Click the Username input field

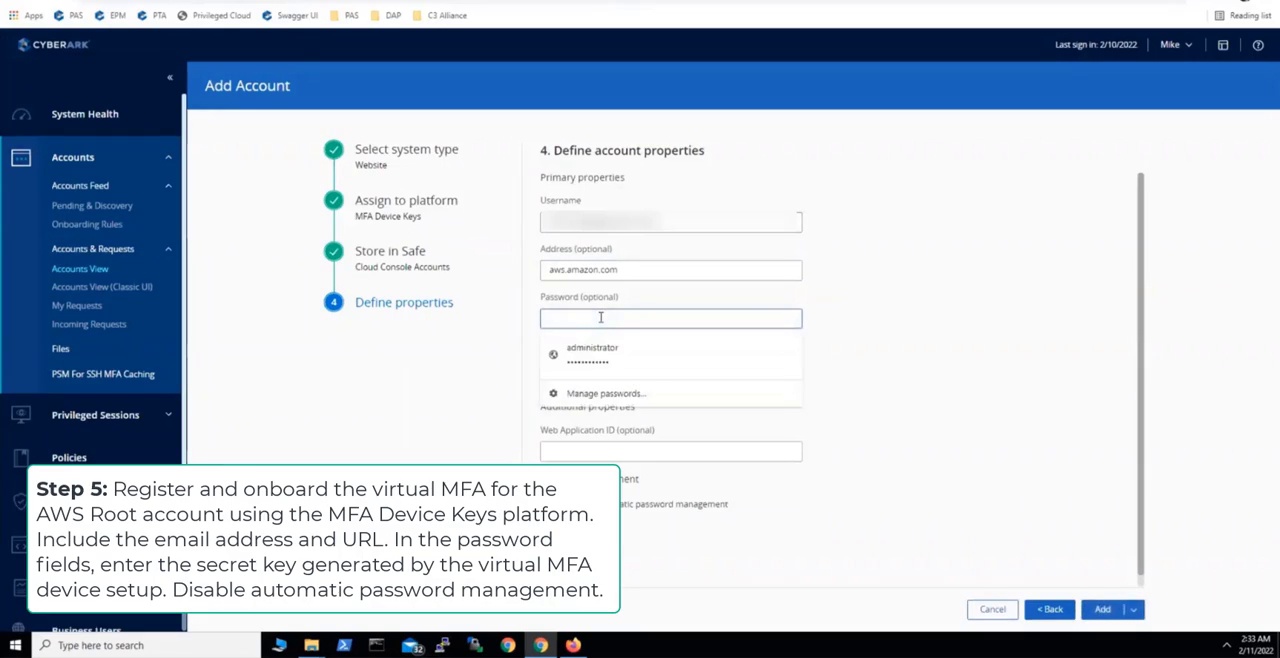tap(671, 222)
